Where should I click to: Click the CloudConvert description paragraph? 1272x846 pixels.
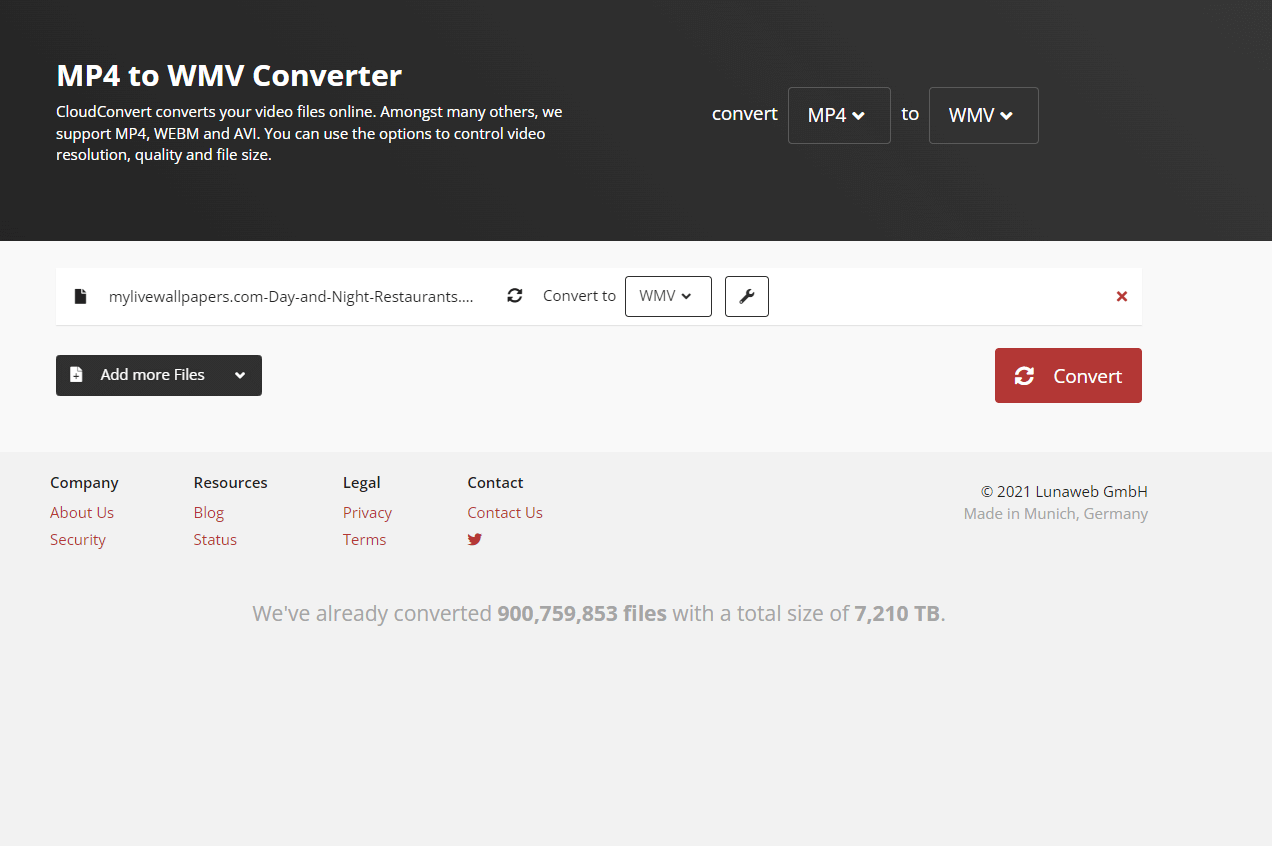pos(309,133)
